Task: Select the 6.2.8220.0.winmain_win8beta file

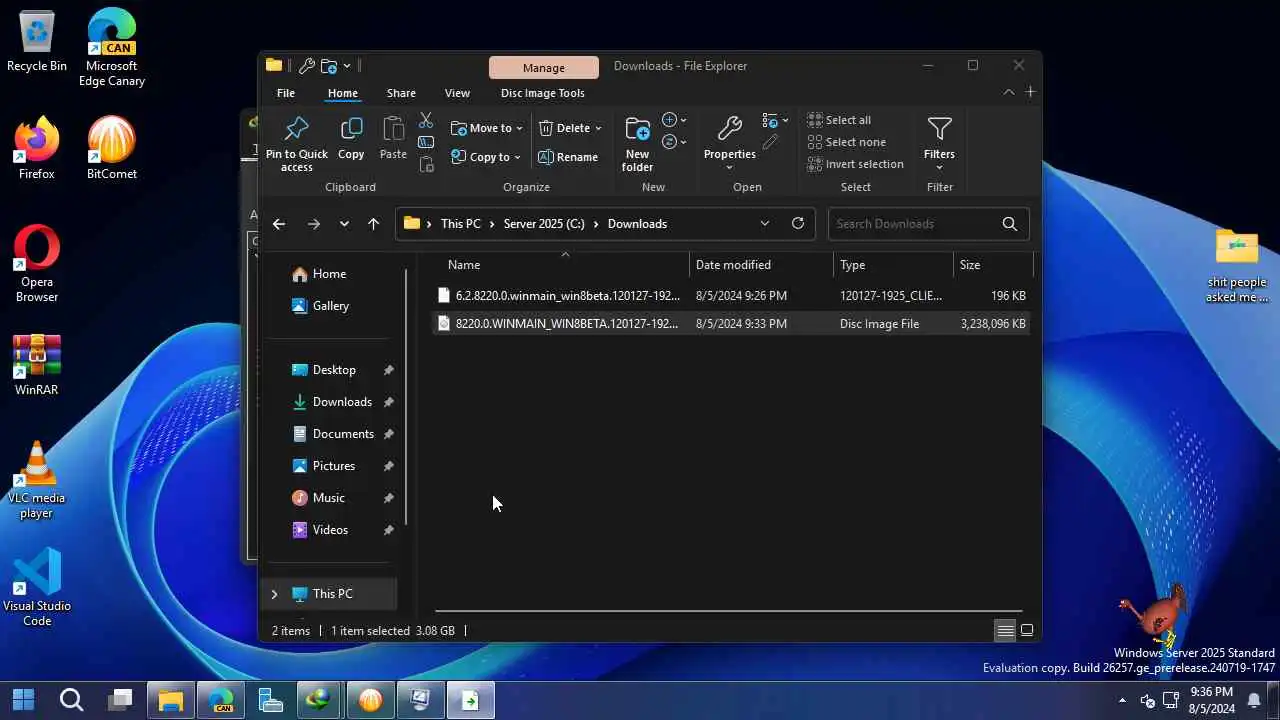Action: tap(731, 296)
